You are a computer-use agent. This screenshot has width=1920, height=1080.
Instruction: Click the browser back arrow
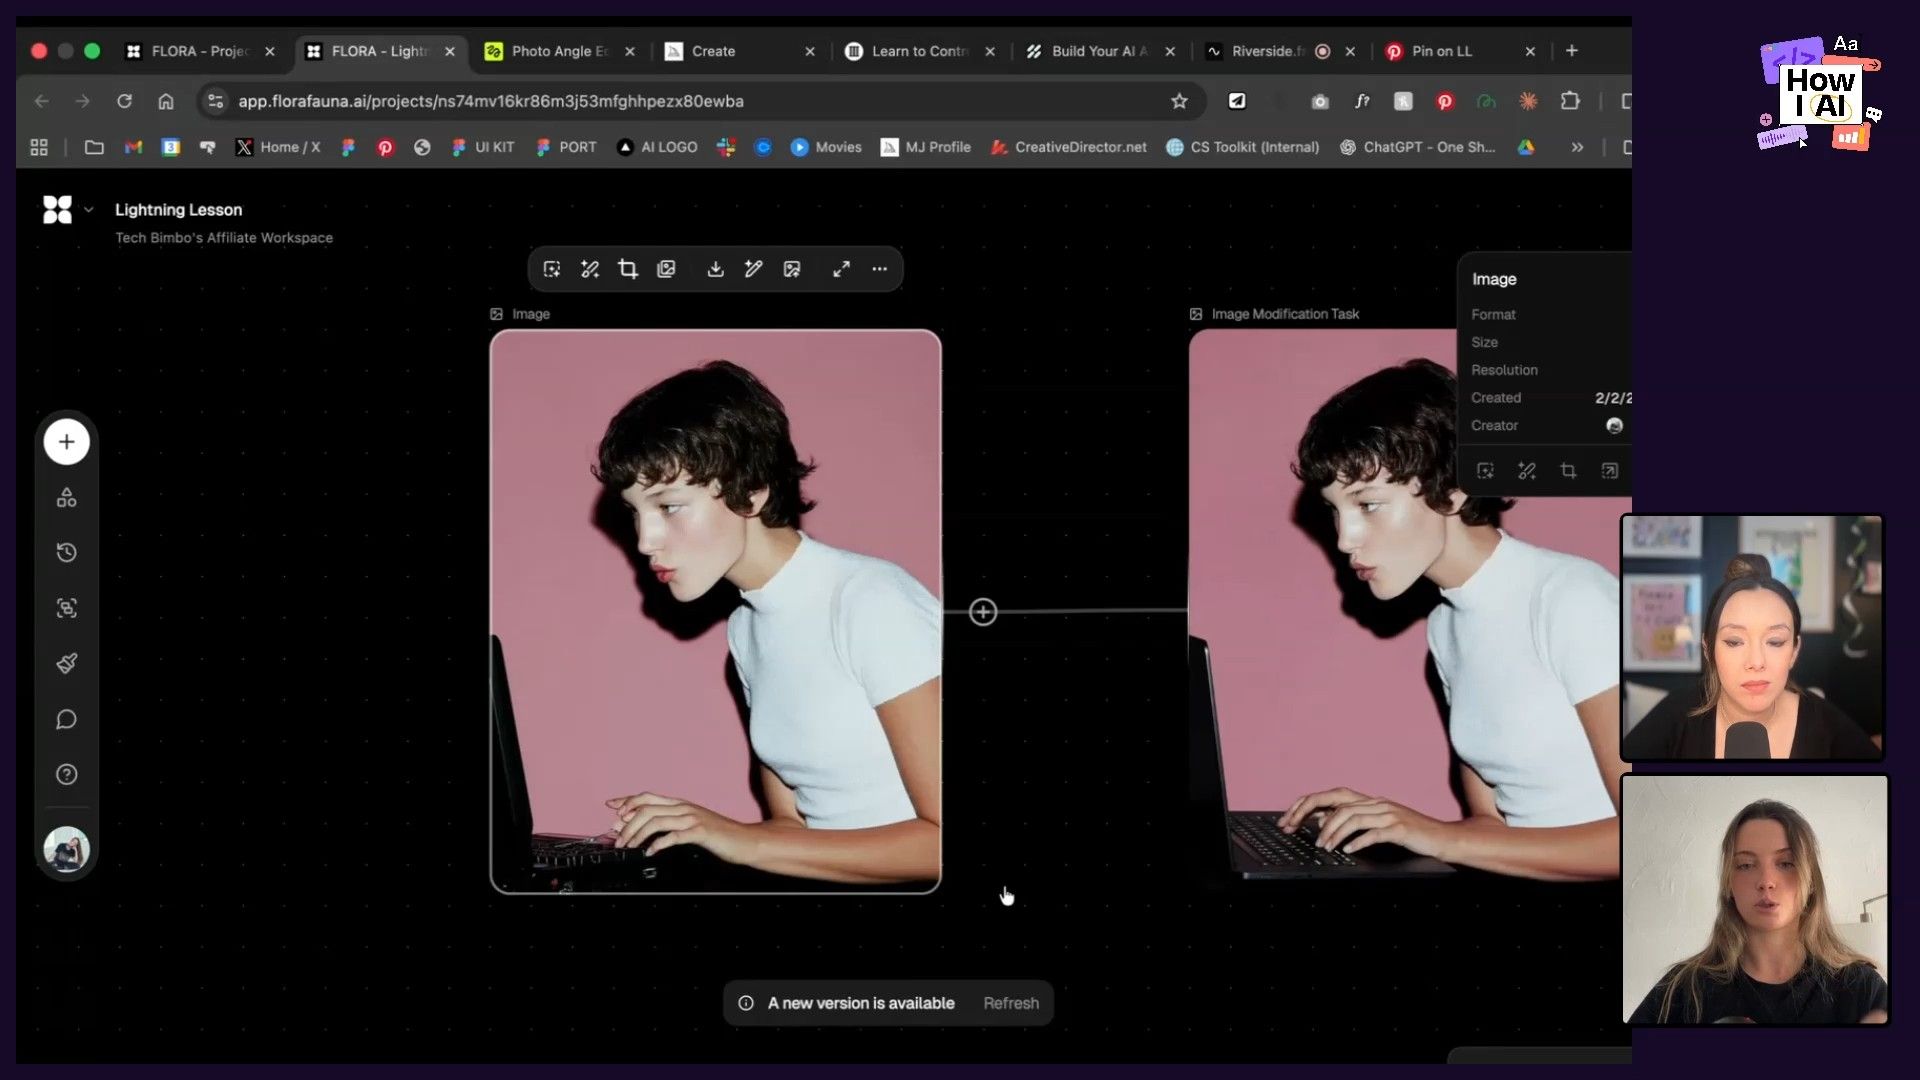coord(42,101)
